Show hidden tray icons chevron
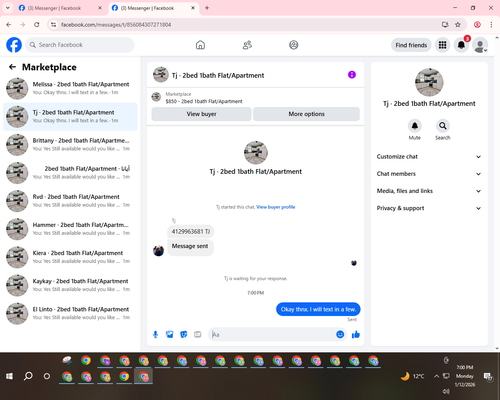Image resolution: width=500 pixels, height=400 pixels. pos(436,376)
